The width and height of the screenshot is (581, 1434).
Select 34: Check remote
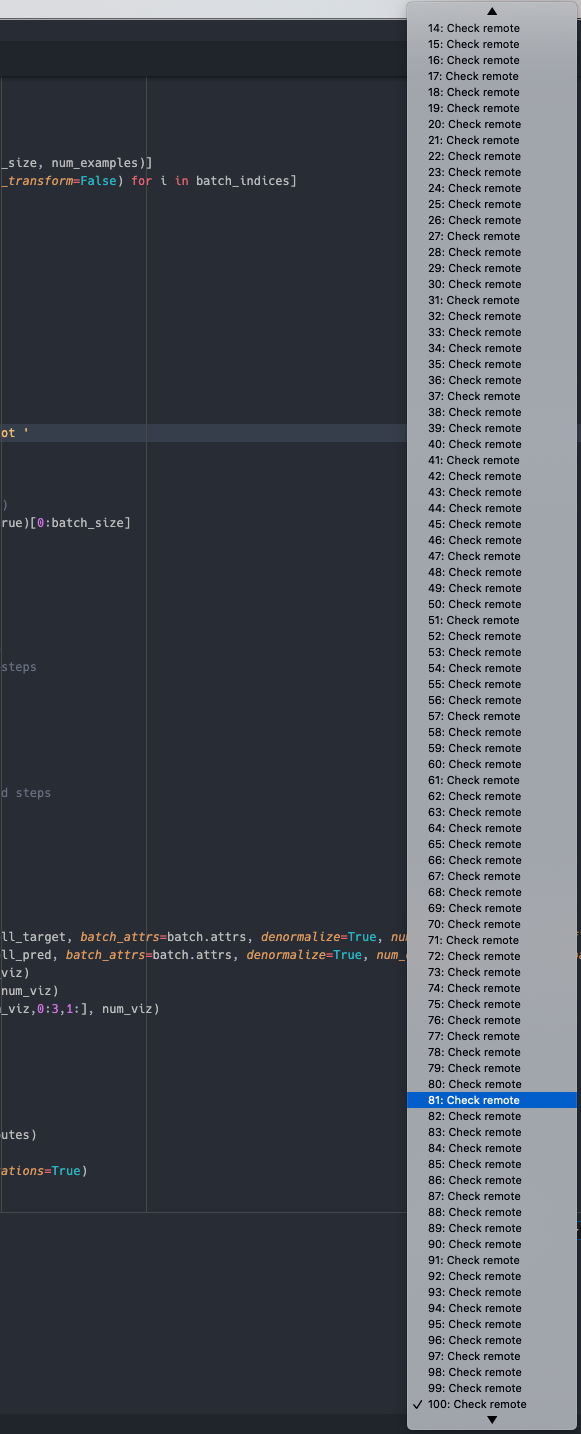coord(492,348)
